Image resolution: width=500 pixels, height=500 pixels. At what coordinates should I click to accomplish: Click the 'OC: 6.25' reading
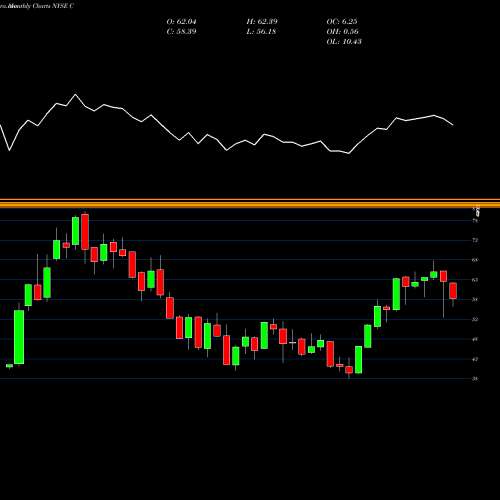[x=342, y=21]
